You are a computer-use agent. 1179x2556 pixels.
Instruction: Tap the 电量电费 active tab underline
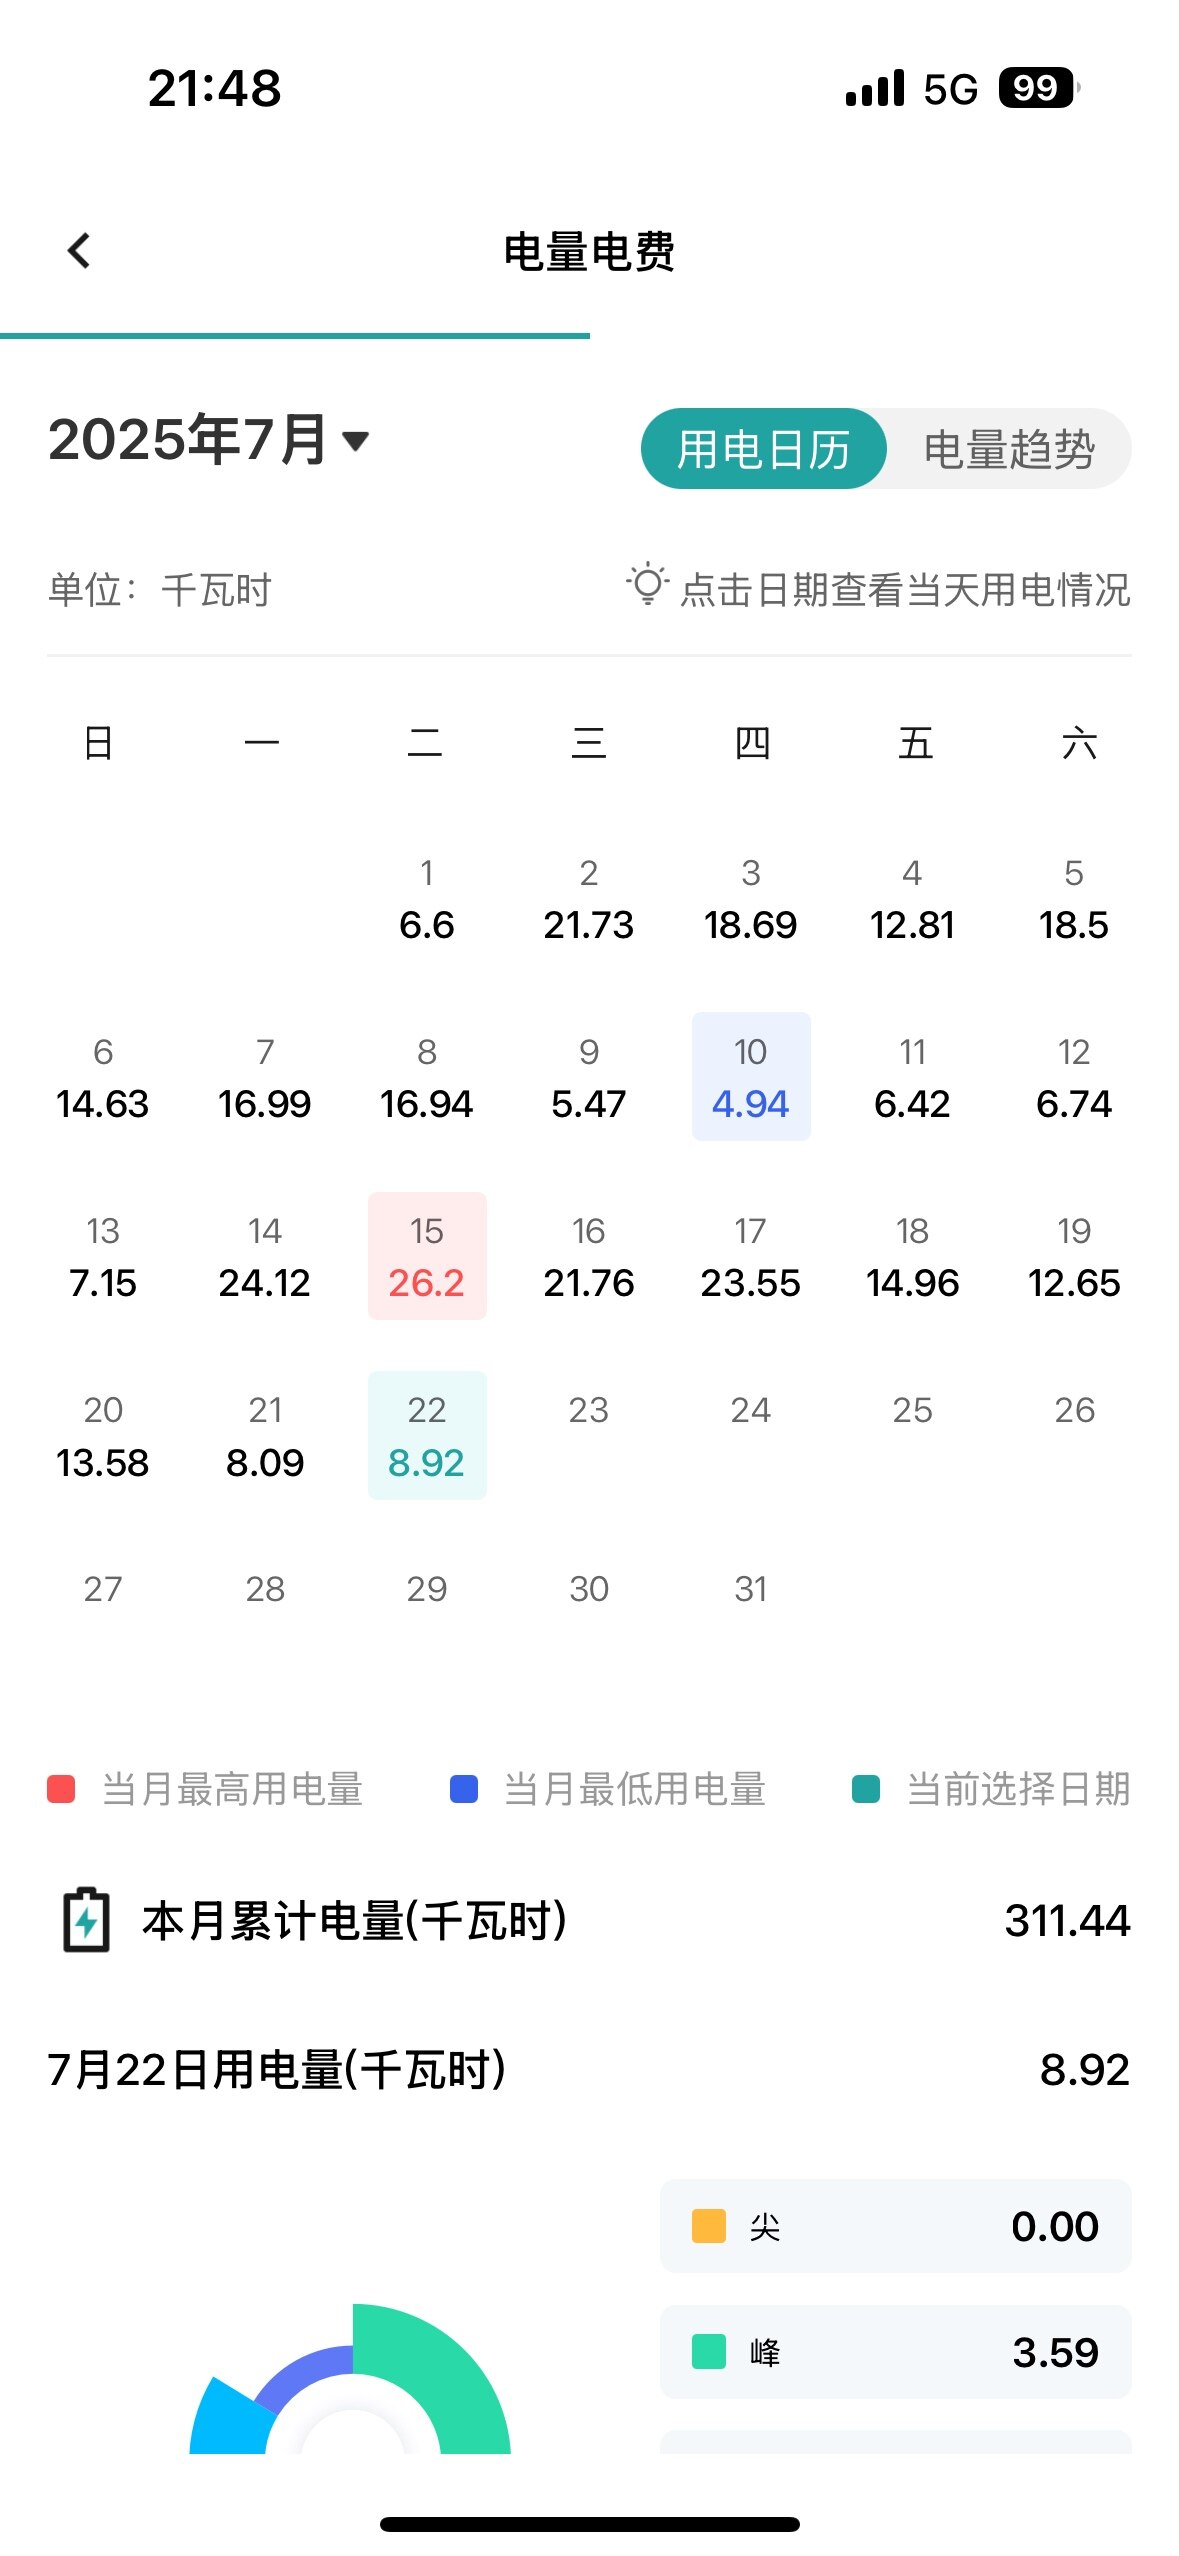click(295, 336)
